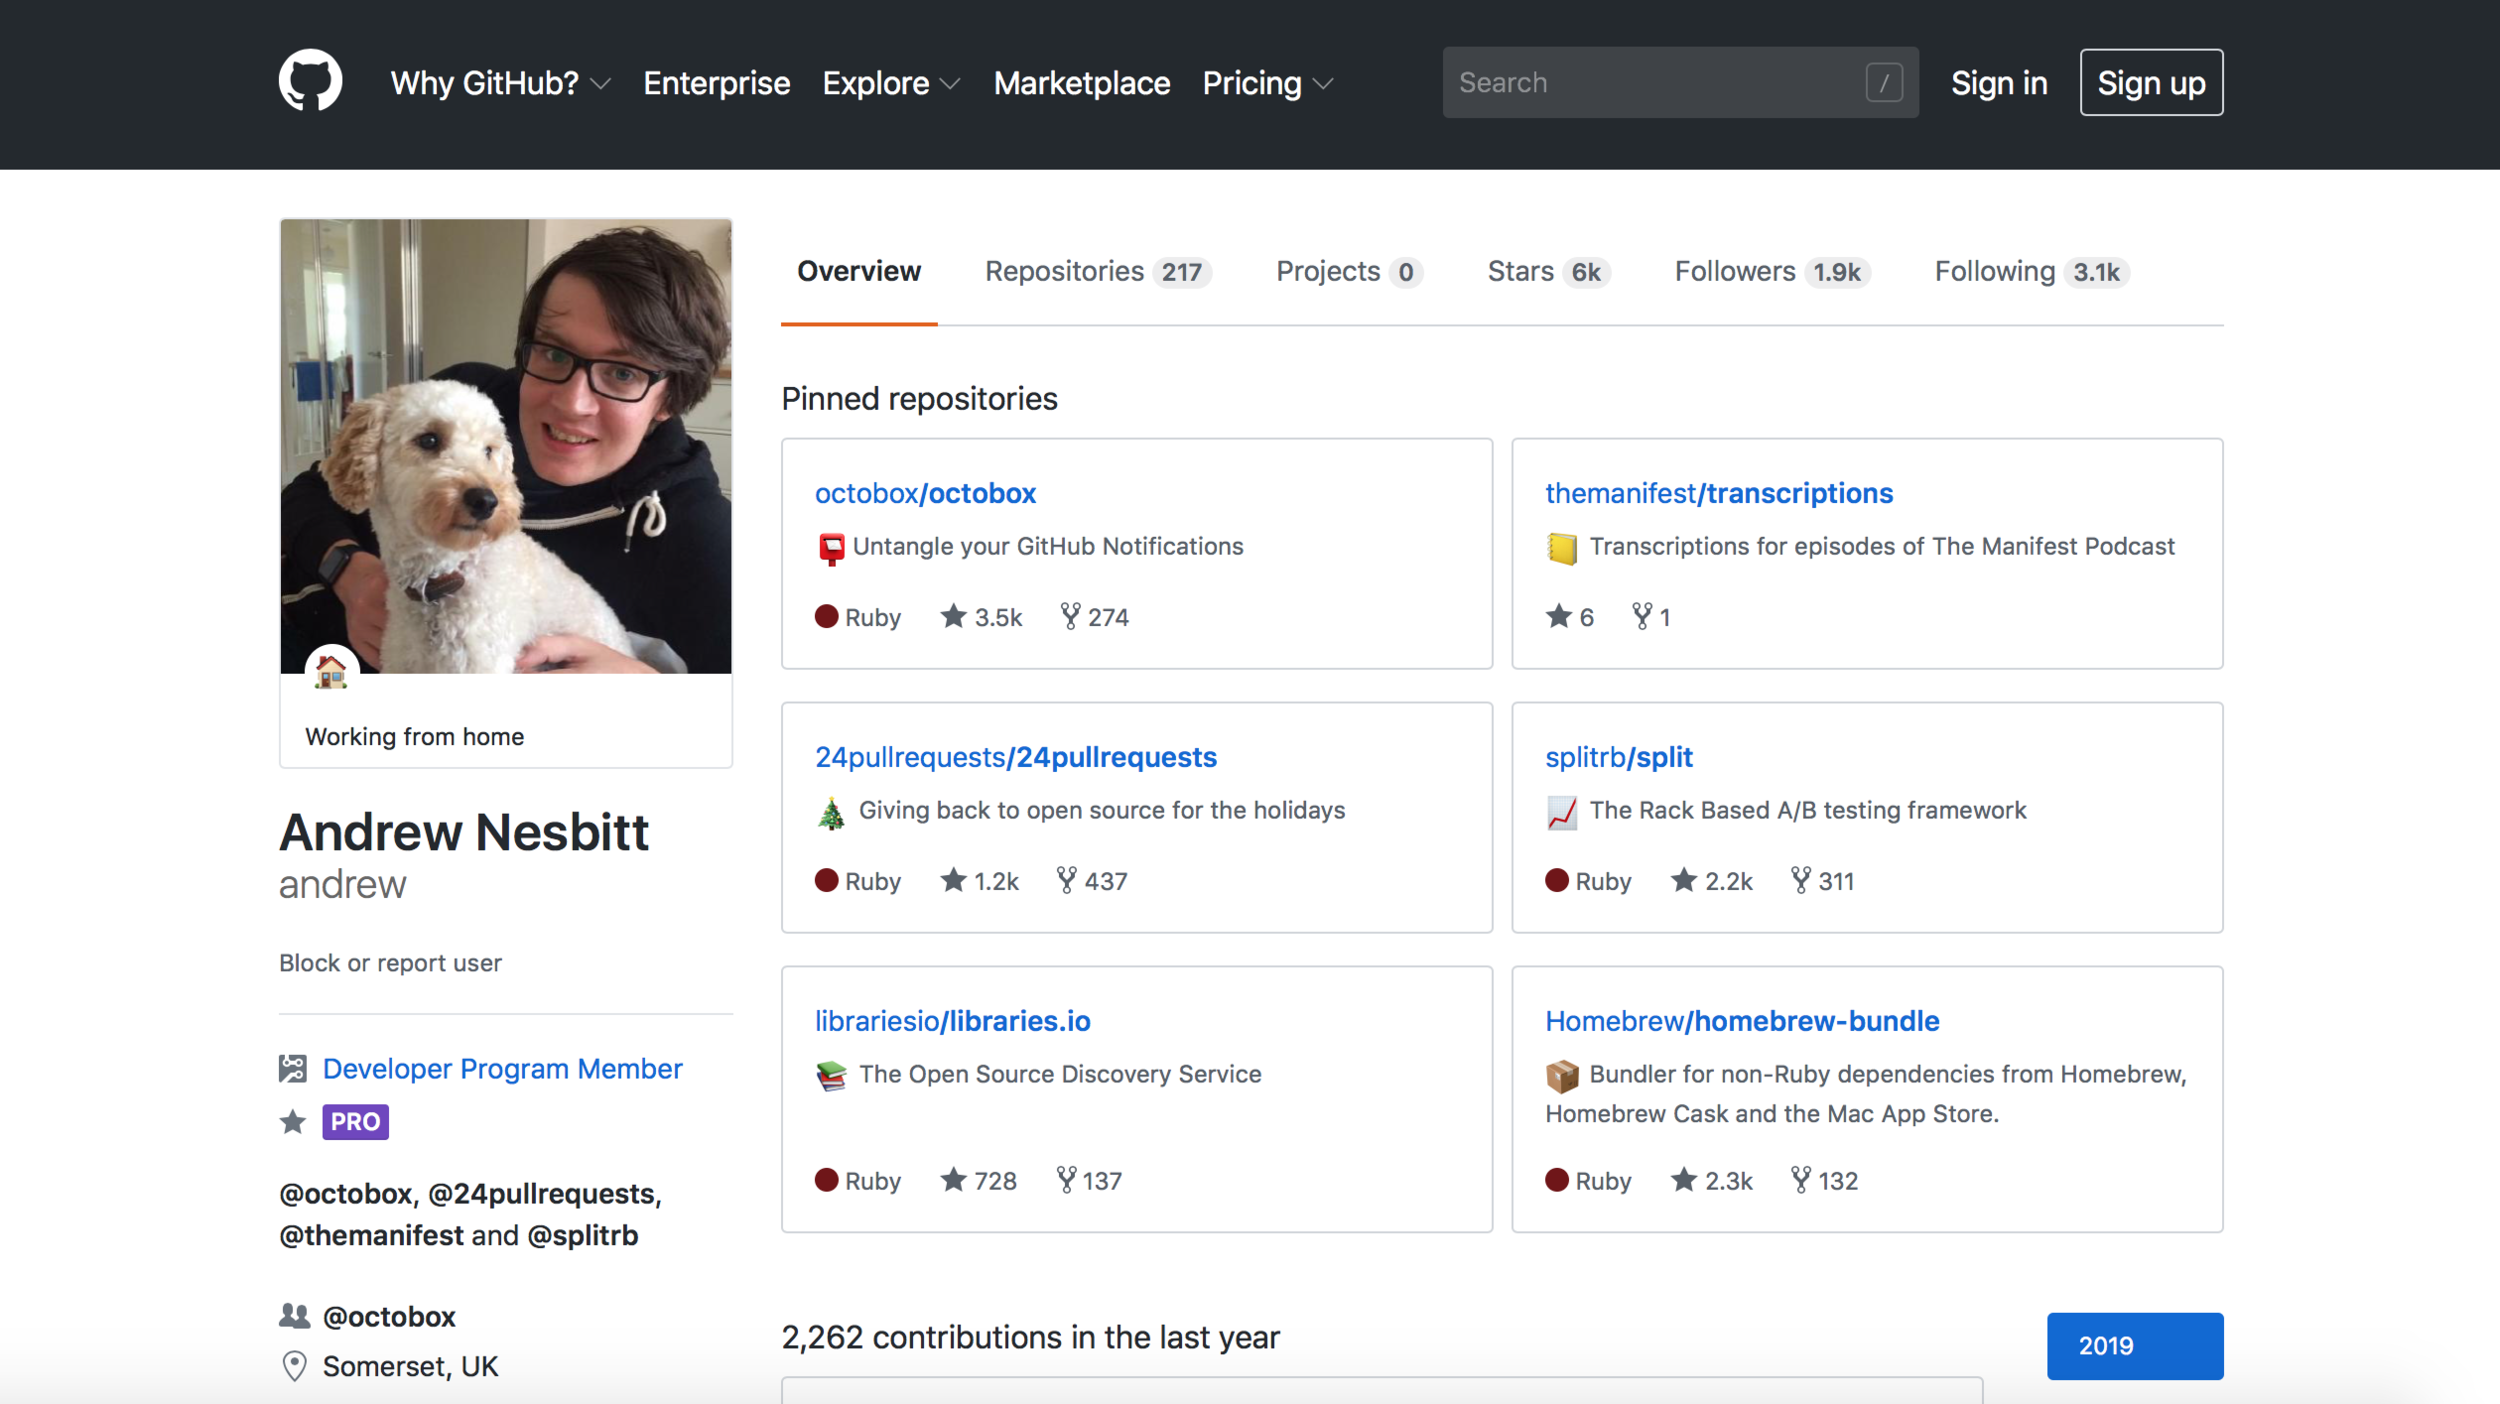The height and width of the screenshot is (1404, 2500).
Task: Click the purple PRO badge
Action: click(x=355, y=1122)
